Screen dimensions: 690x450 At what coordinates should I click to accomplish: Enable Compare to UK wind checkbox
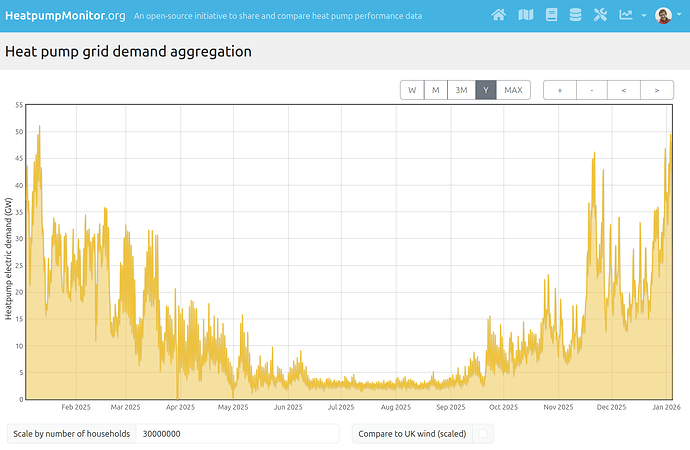click(484, 434)
